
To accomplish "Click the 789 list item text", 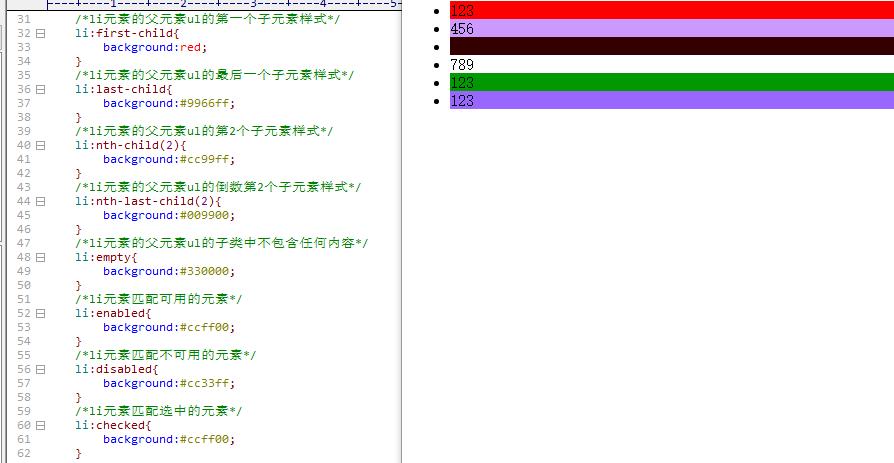I will point(462,64).
